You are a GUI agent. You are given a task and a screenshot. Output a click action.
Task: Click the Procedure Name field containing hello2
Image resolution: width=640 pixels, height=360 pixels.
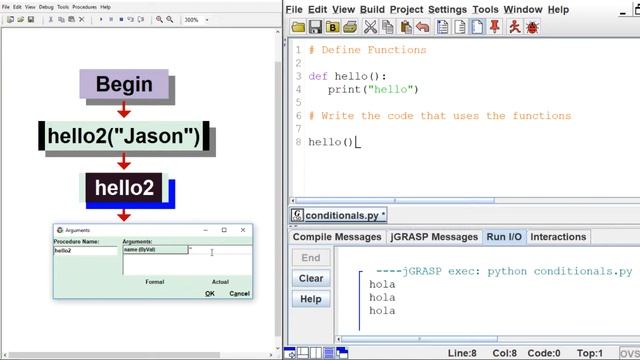85,251
